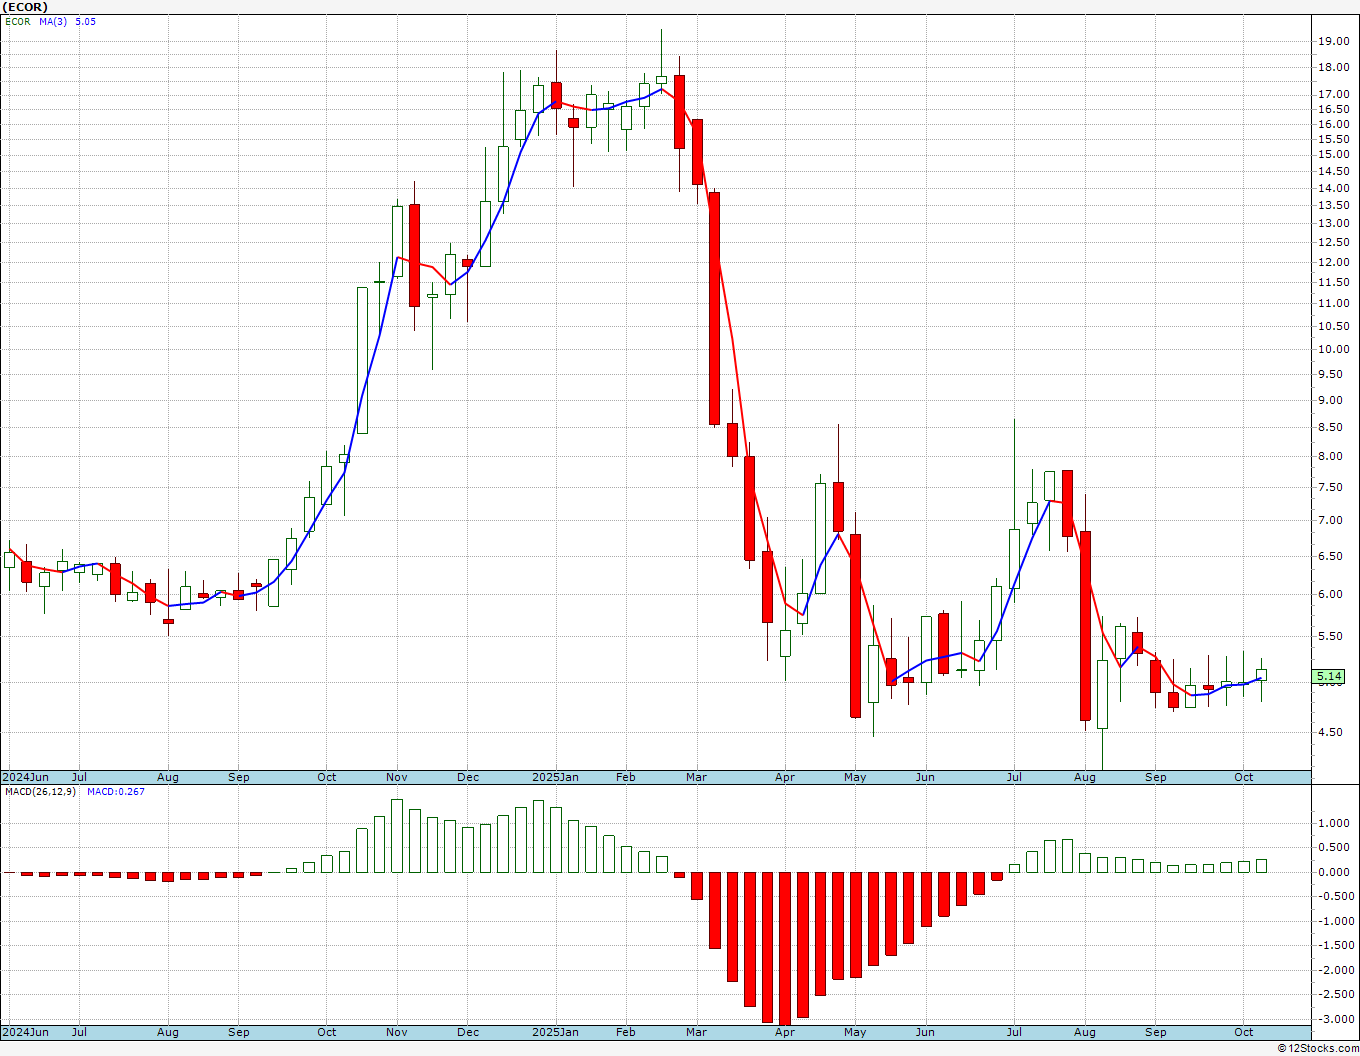Click the 18.00 price axis label
This screenshot has width=1360, height=1056.
coord(1333,68)
